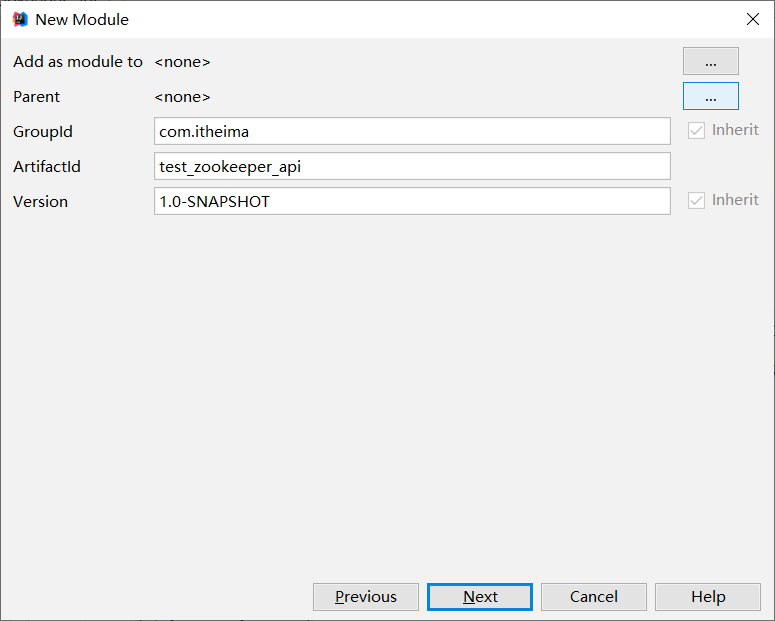Click the IntelliJ IDEA icon in title bar

(x=19, y=19)
